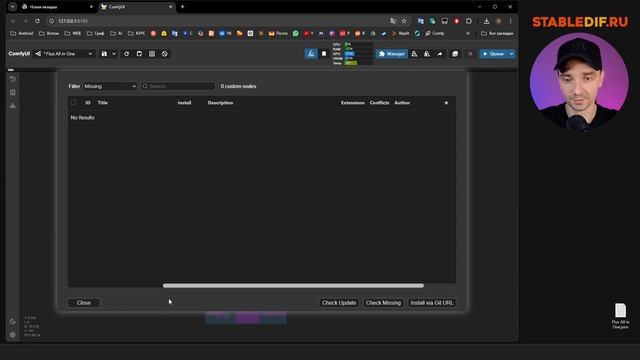The height and width of the screenshot is (360, 640).
Task: Open the browser three-dot menu
Action: [x=510, y=21]
